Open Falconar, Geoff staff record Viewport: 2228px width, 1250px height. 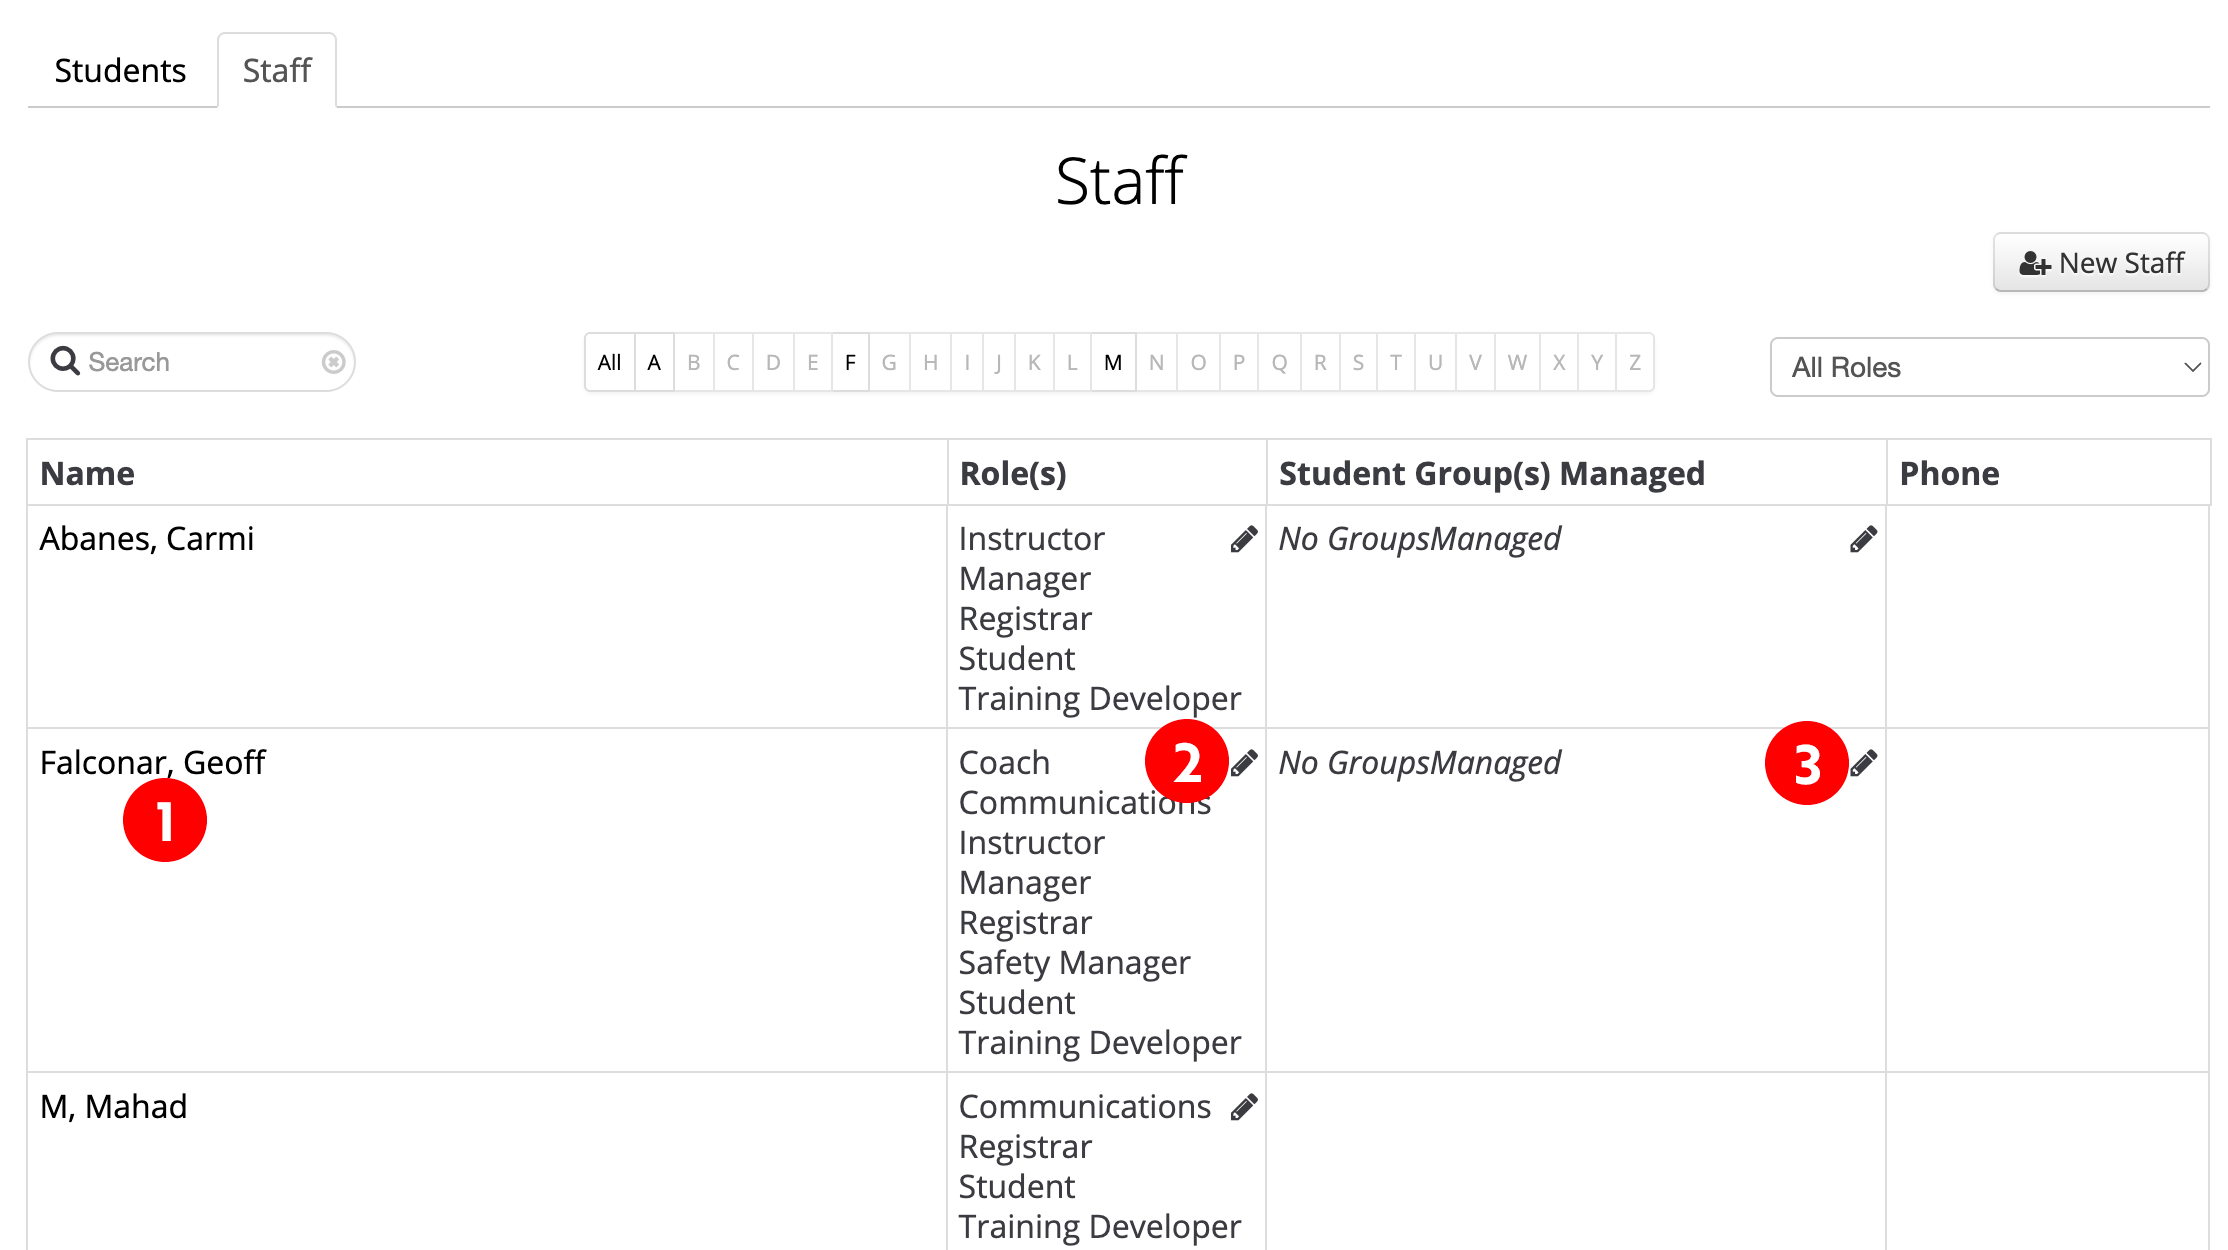152,763
